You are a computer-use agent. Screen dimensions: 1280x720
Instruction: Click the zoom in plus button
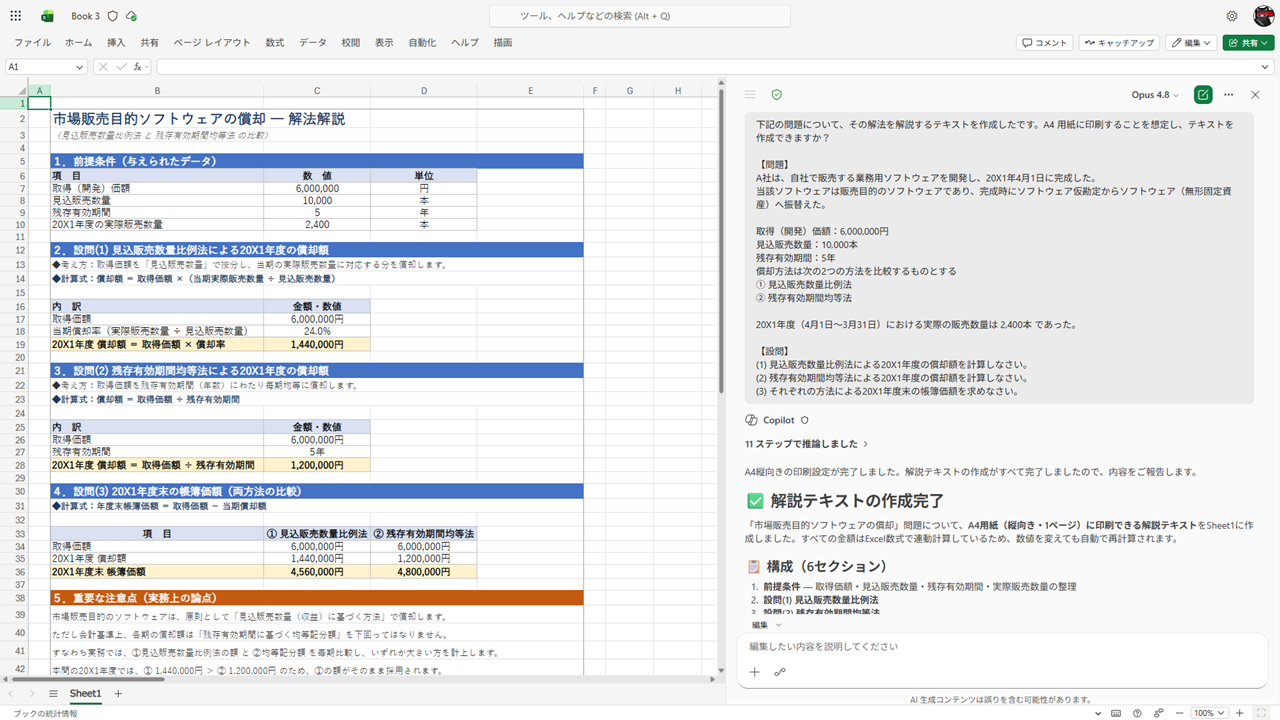pos(1240,713)
